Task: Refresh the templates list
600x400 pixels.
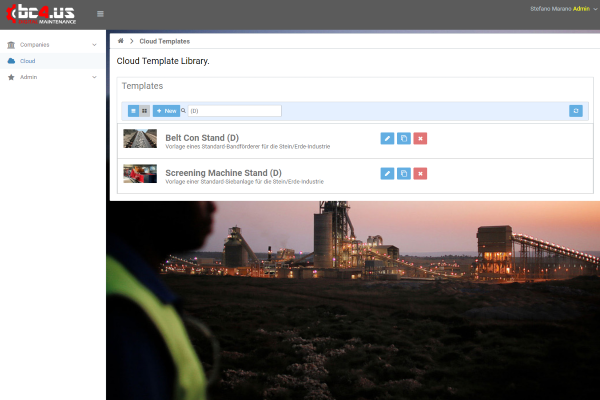Action: coord(575,111)
